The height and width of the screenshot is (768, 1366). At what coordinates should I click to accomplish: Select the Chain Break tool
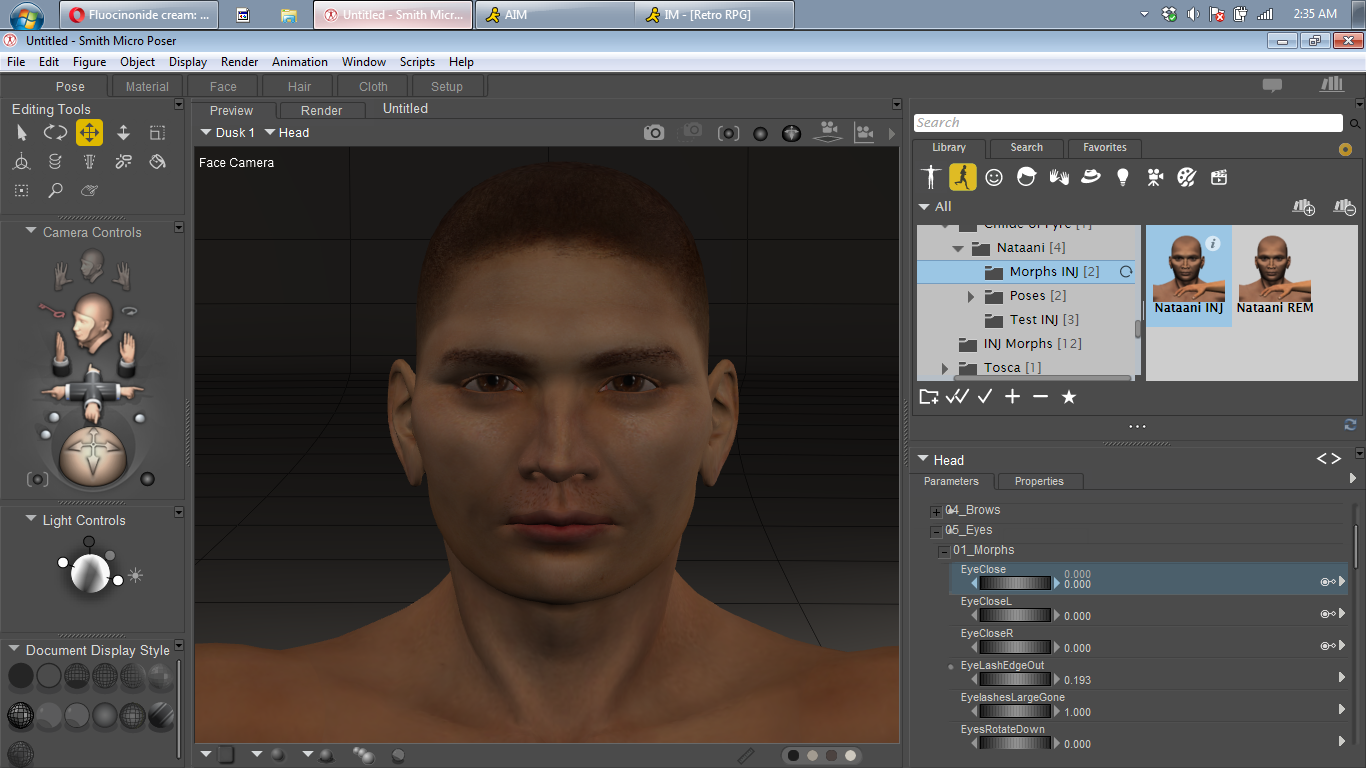123,161
